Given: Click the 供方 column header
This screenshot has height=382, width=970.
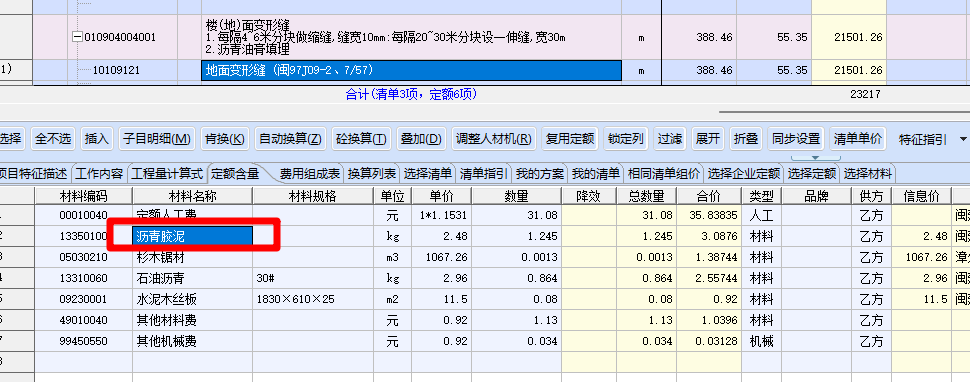Looking at the screenshot, I should pyautogui.click(x=871, y=197).
